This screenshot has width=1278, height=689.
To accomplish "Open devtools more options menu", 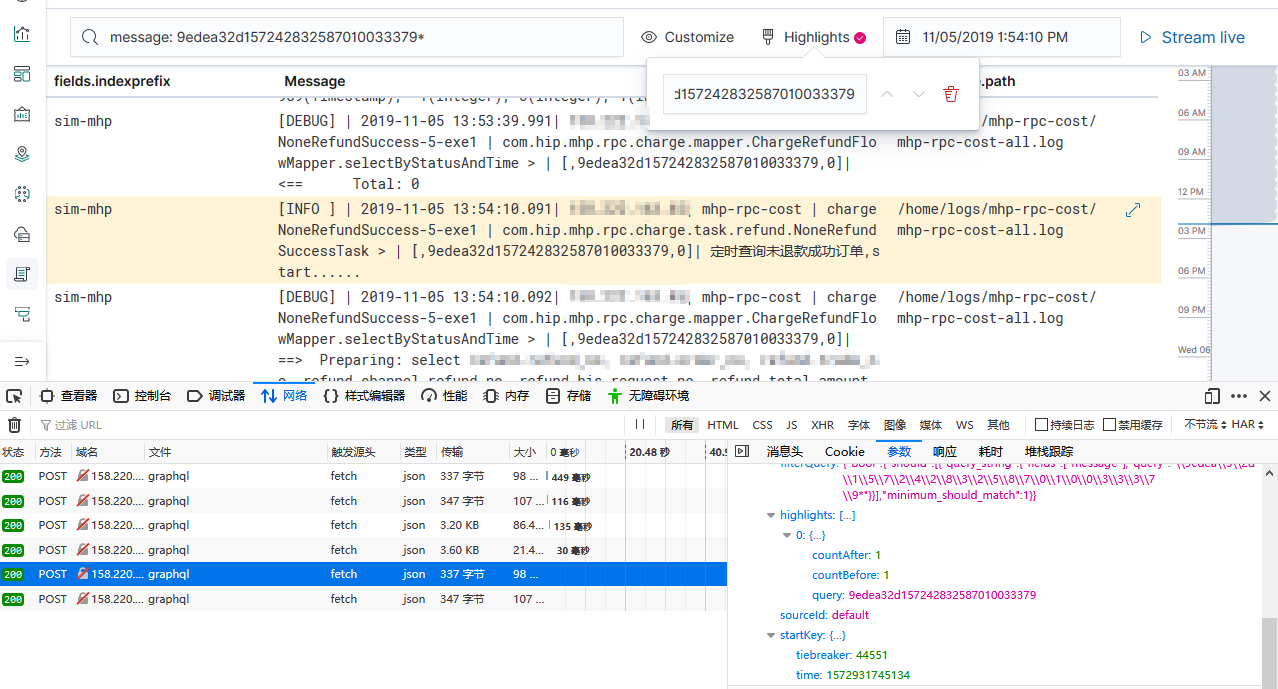I will click(1239, 396).
